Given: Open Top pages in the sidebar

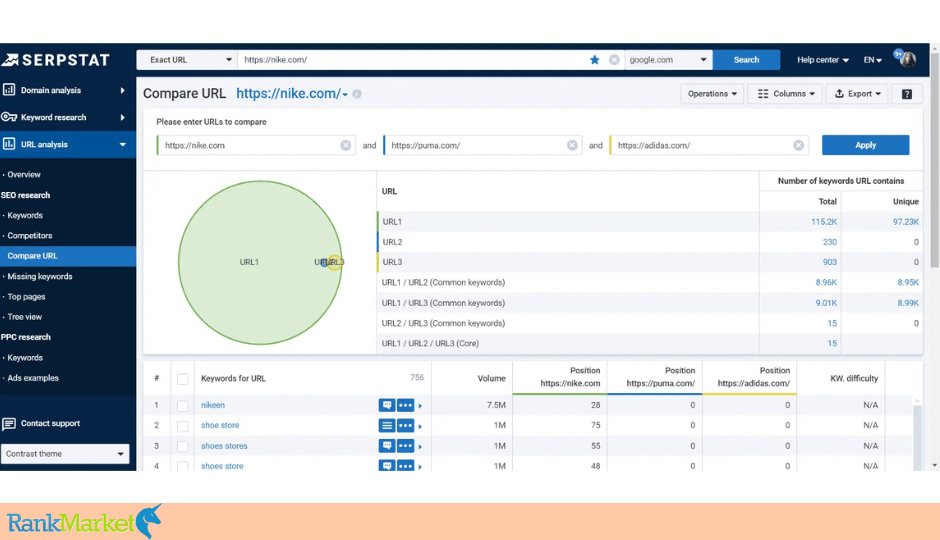Looking at the screenshot, I should coord(26,297).
